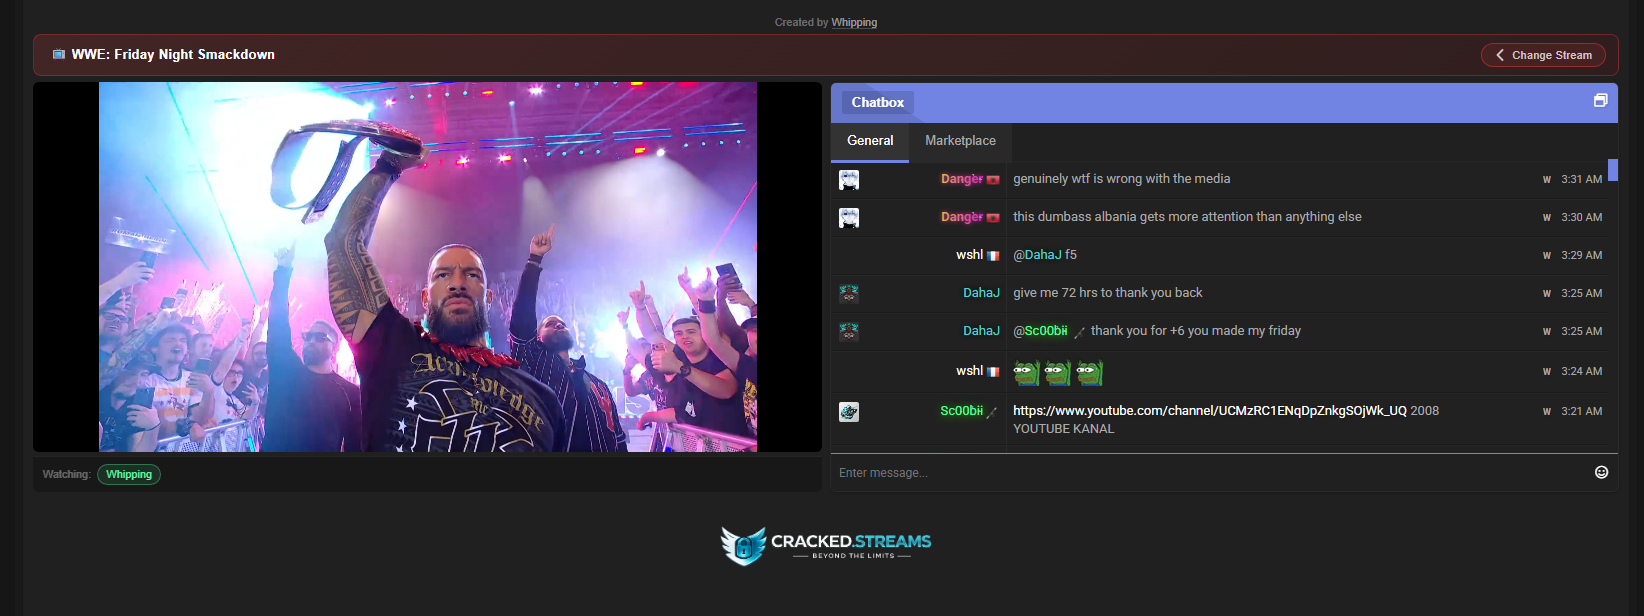Click the W icon on the 3:24 AM message
Screen dimensions: 1644x616
[1547, 372]
